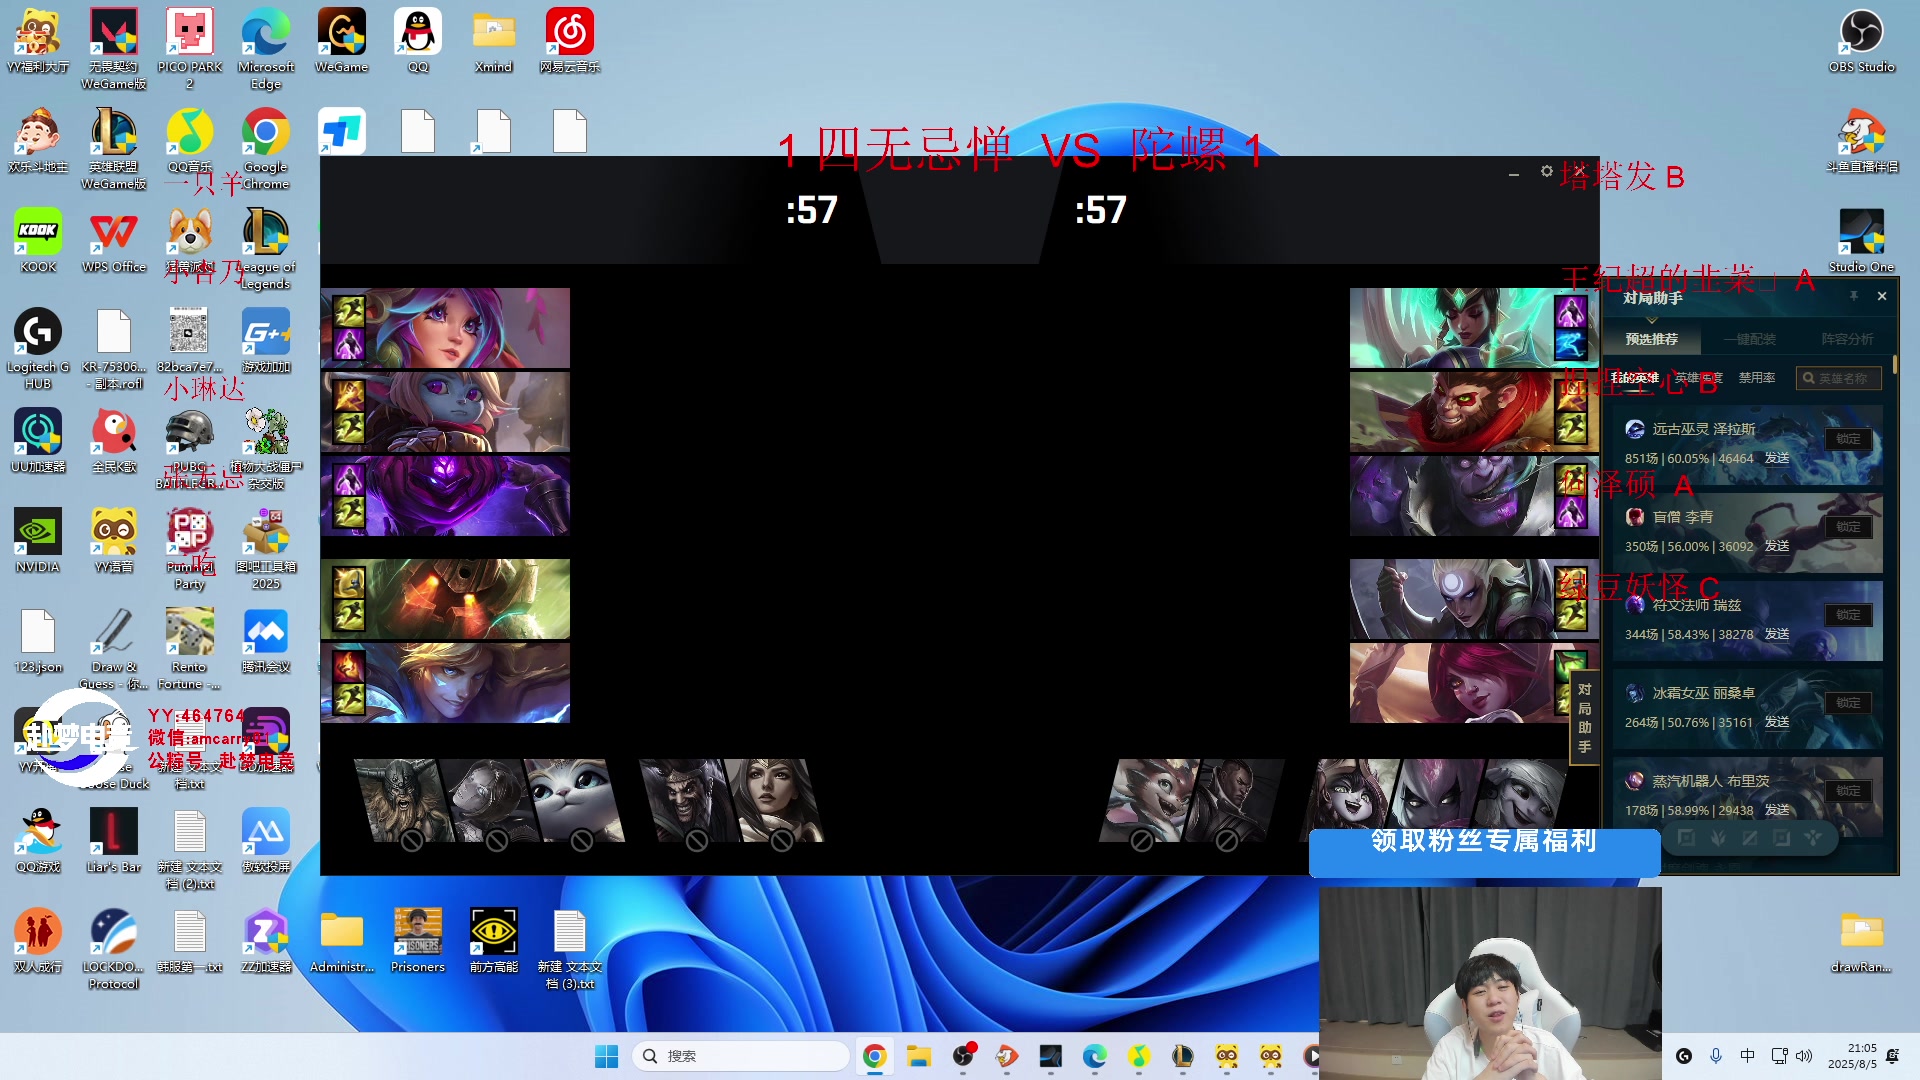Click Xerath champion avatar in recommendation list
The height and width of the screenshot is (1080, 1920).
pos(1635,429)
